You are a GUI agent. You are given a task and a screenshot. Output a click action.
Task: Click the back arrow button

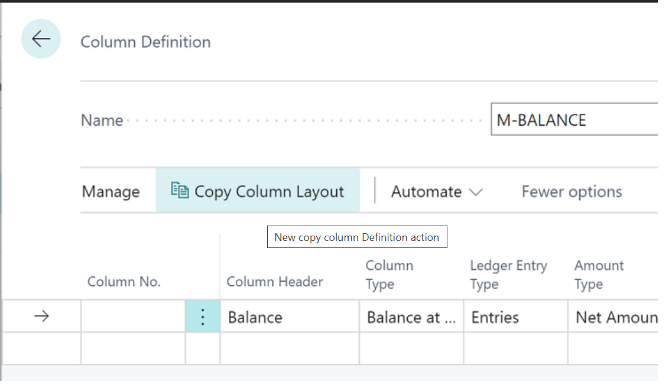(x=41, y=39)
